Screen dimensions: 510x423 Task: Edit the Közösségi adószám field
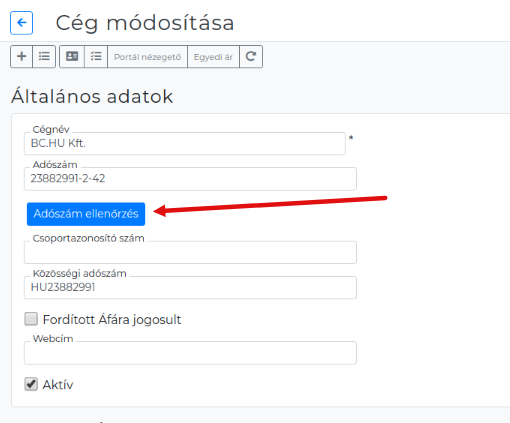coord(190,287)
